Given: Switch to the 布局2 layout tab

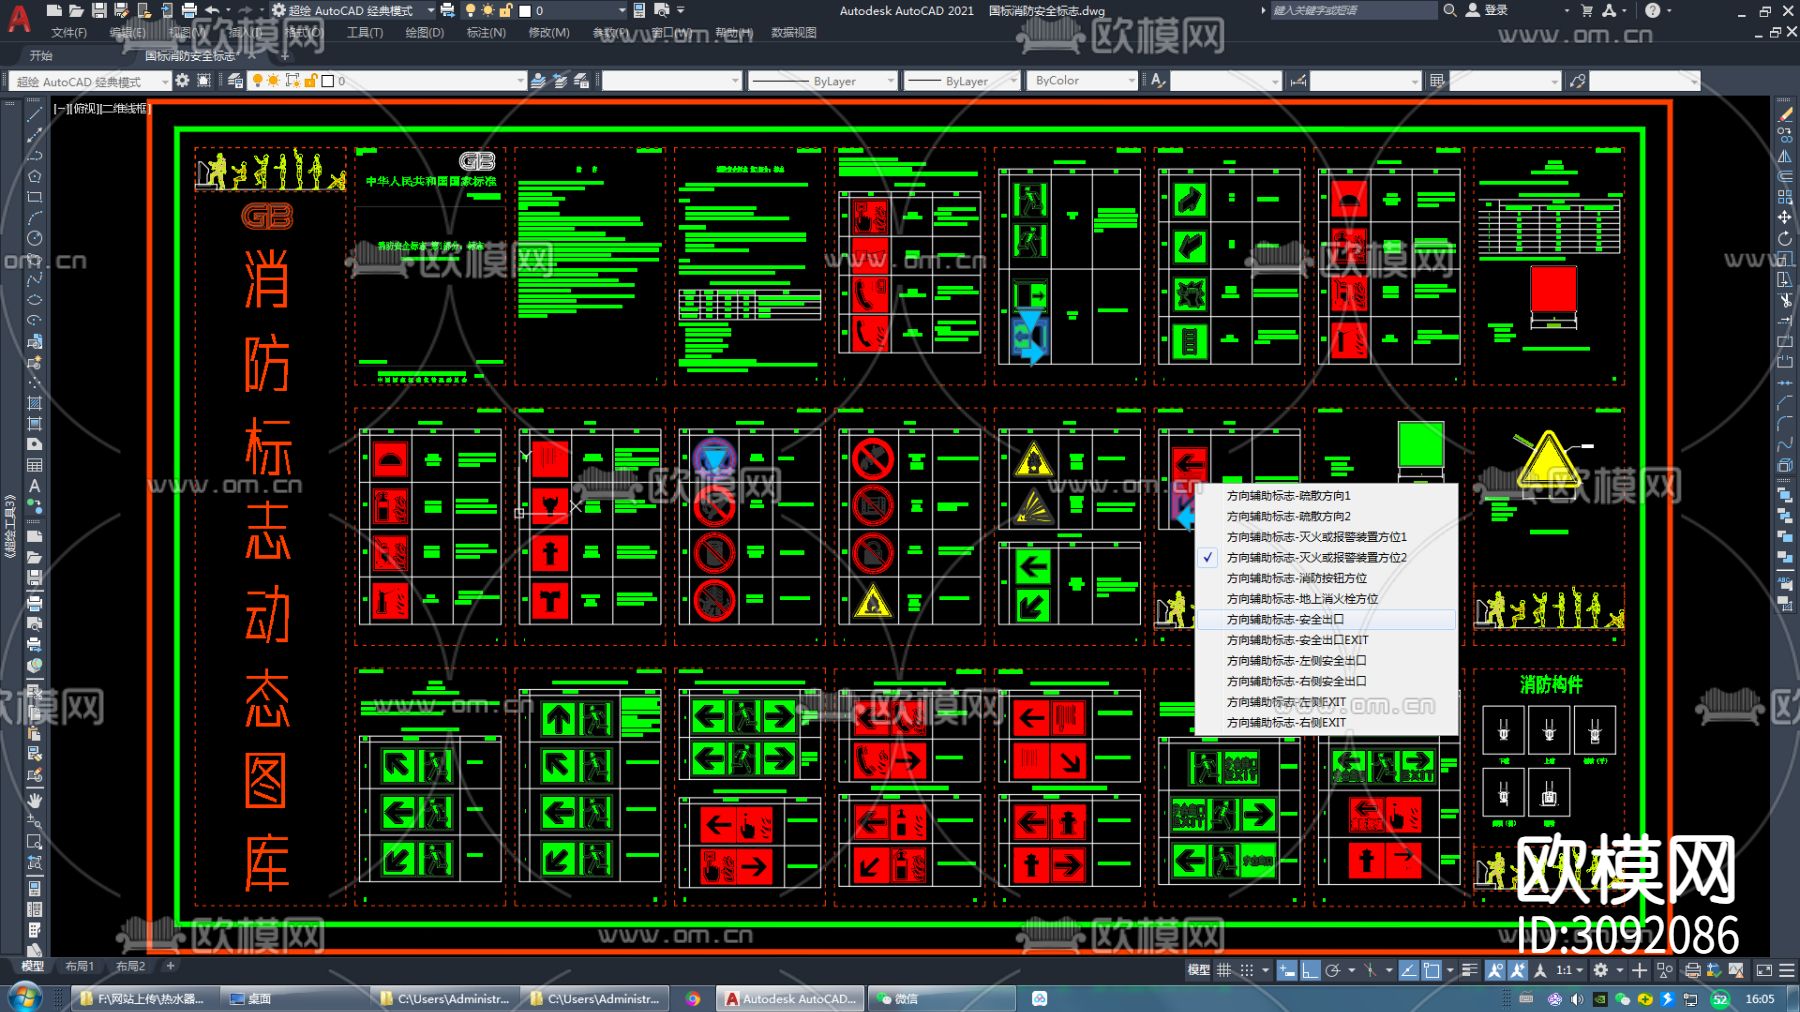Looking at the screenshot, I should coord(130,967).
